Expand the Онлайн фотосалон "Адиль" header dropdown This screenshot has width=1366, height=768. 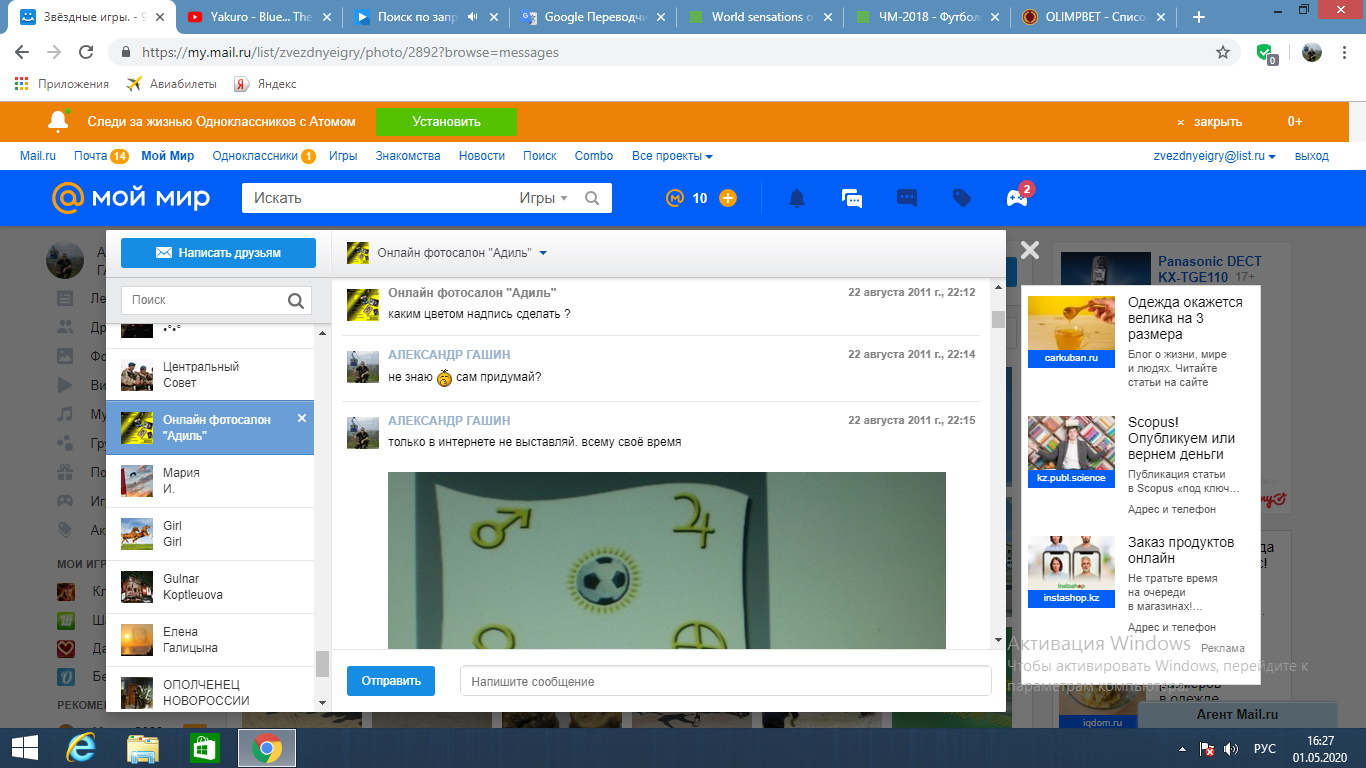(x=543, y=253)
